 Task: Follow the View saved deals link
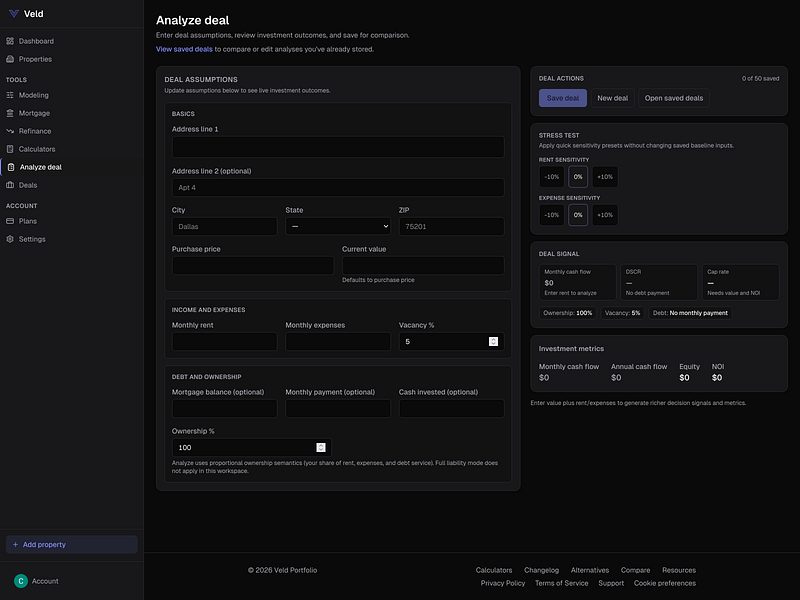click(184, 49)
